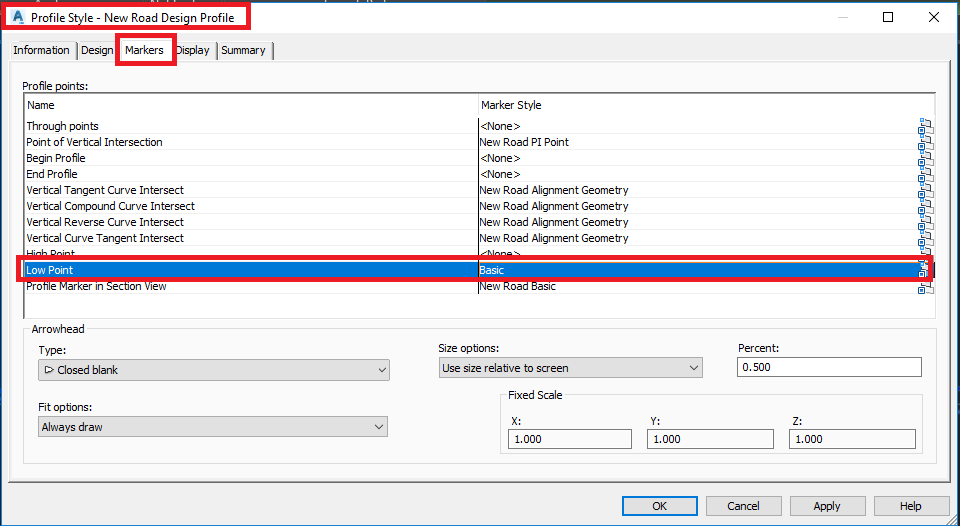Close the Profile Style dialog
The width and height of the screenshot is (960, 526).
coord(934,17)
